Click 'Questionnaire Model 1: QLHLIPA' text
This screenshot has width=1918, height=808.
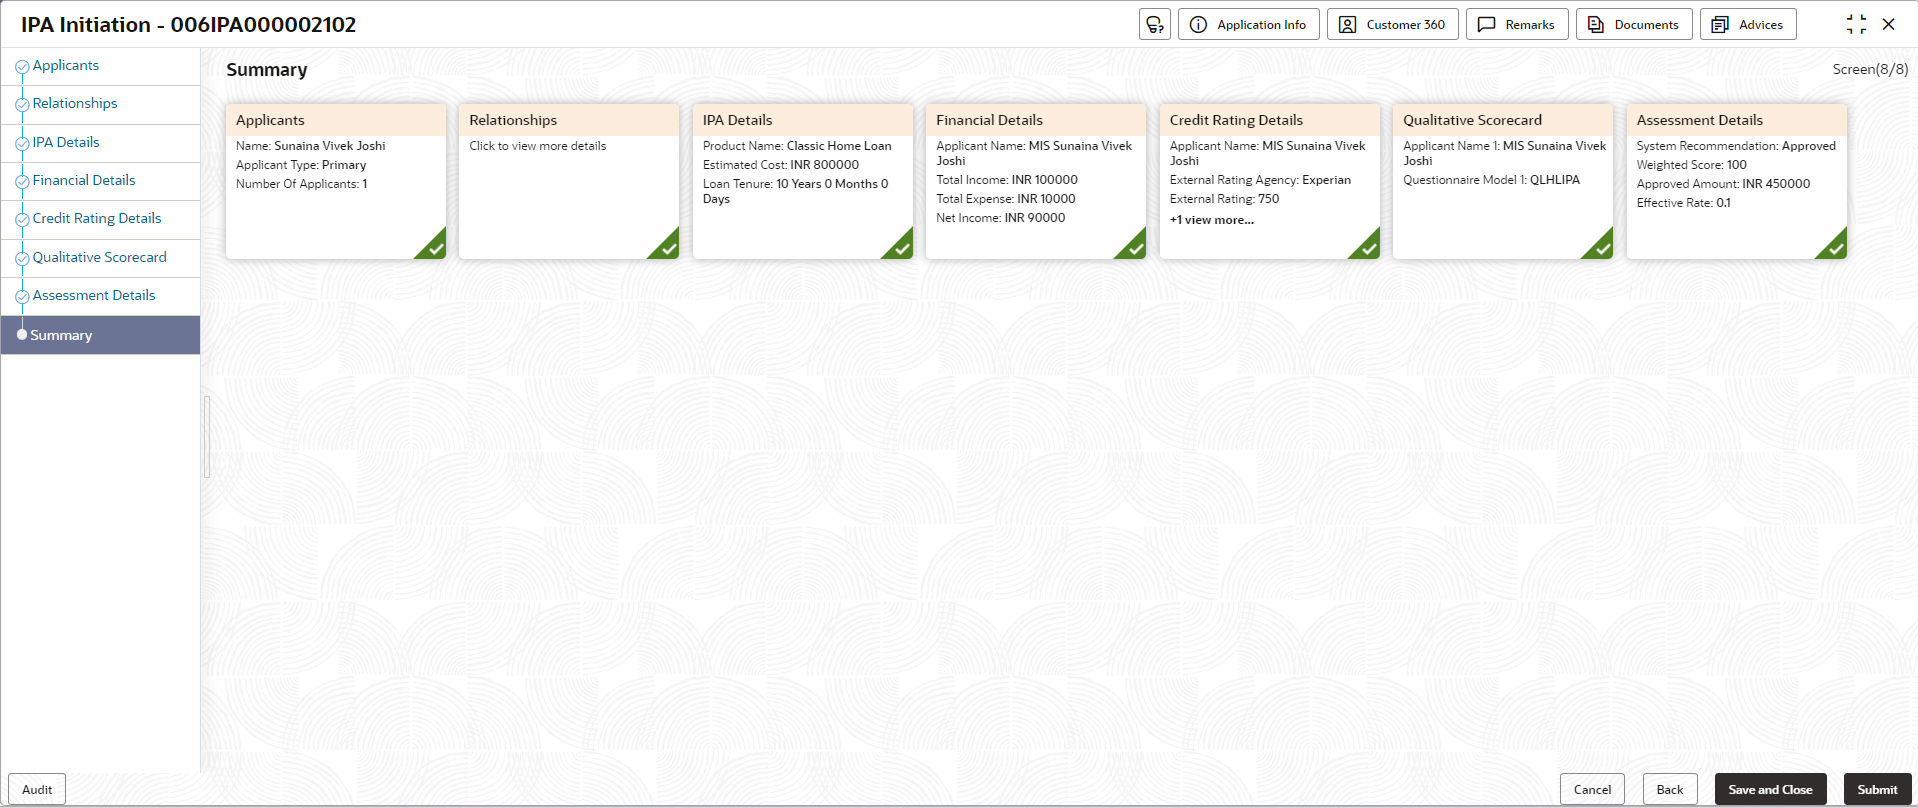[x=1491, y=180]
